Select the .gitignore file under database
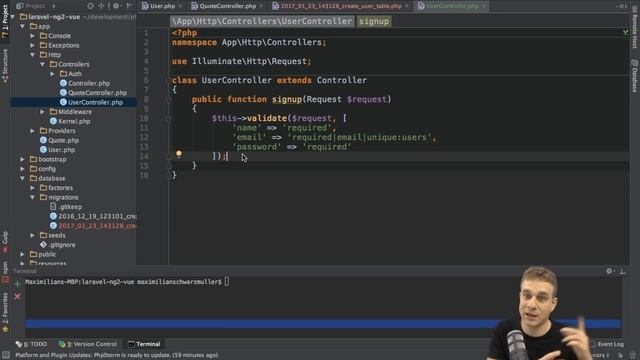Screen dimensions: 640x360 coord(58,245)
